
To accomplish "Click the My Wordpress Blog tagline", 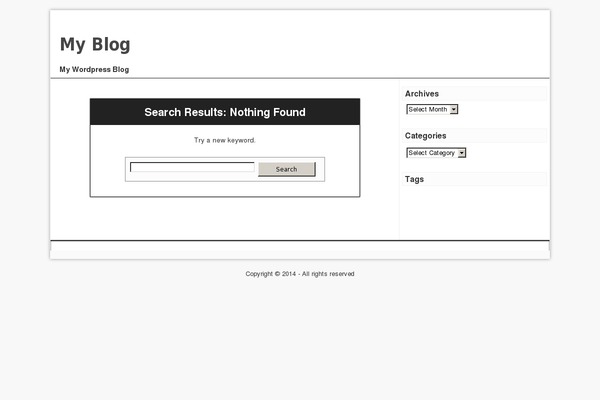I will tap(94, 70).
